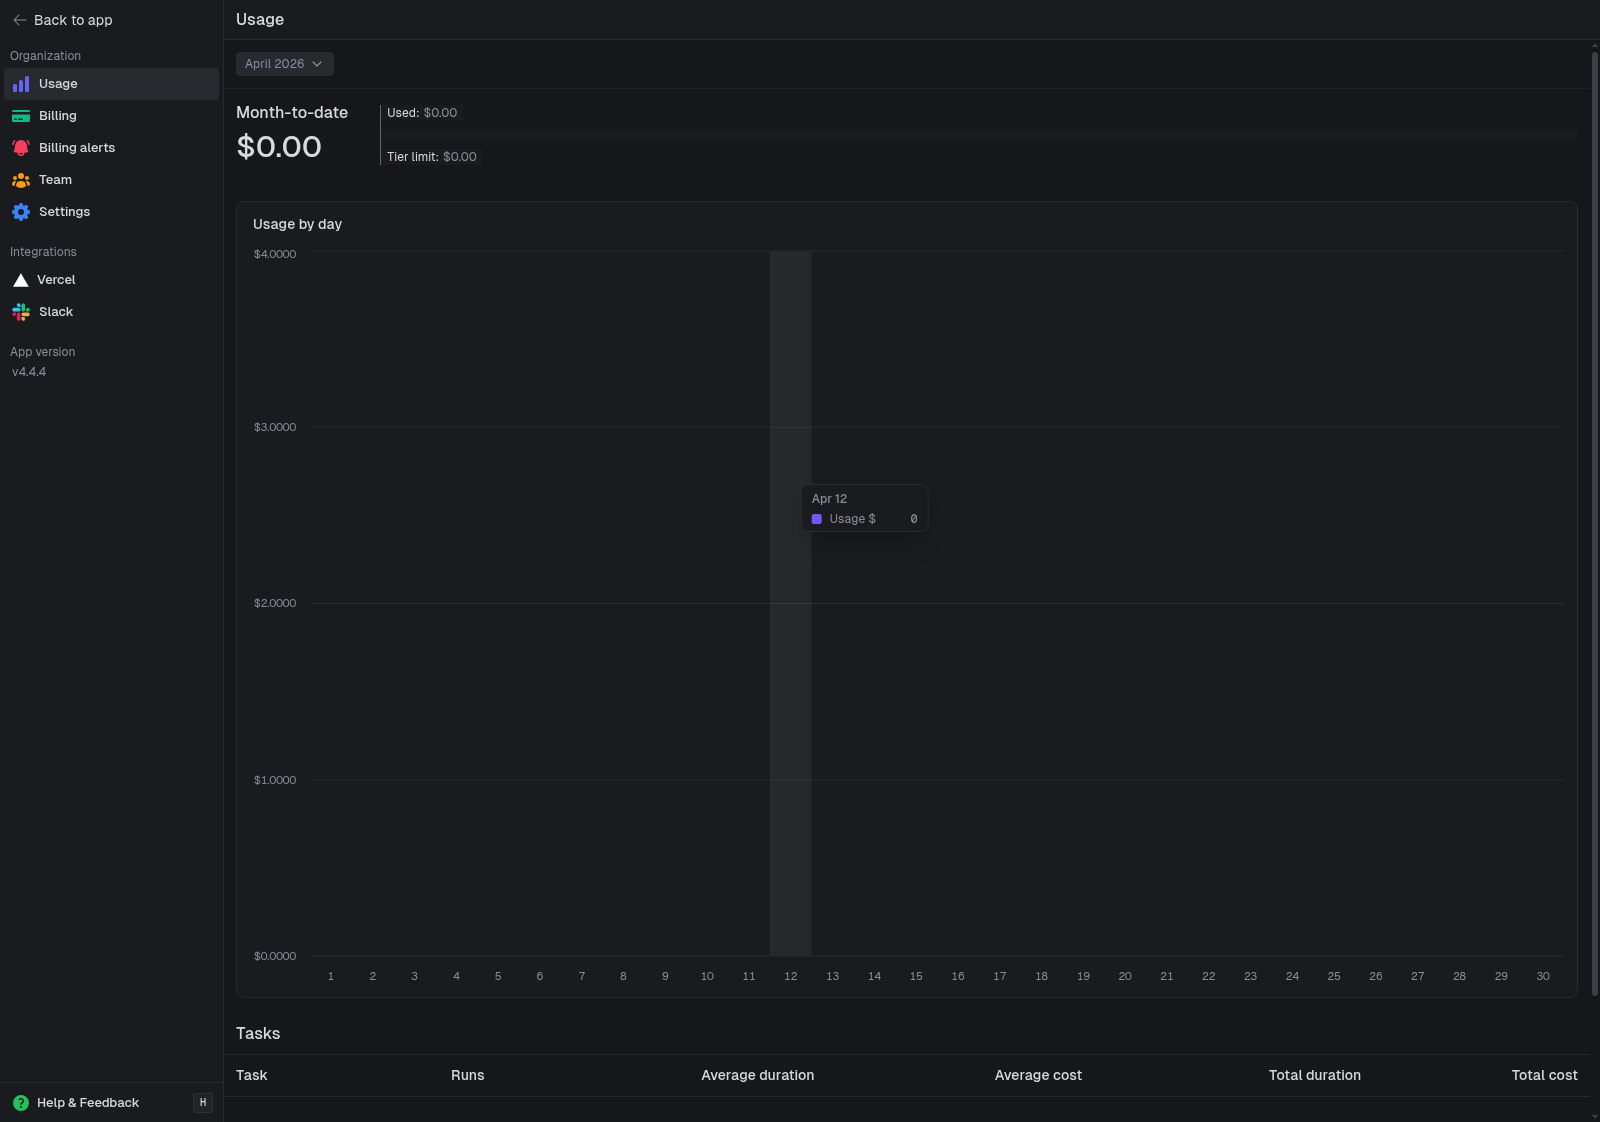Image resolution: width=1600 pixels, height=1122 pixels.
Task: Click the Total duration column header
Action: pyautogui.click(x=1314, y=1075)
